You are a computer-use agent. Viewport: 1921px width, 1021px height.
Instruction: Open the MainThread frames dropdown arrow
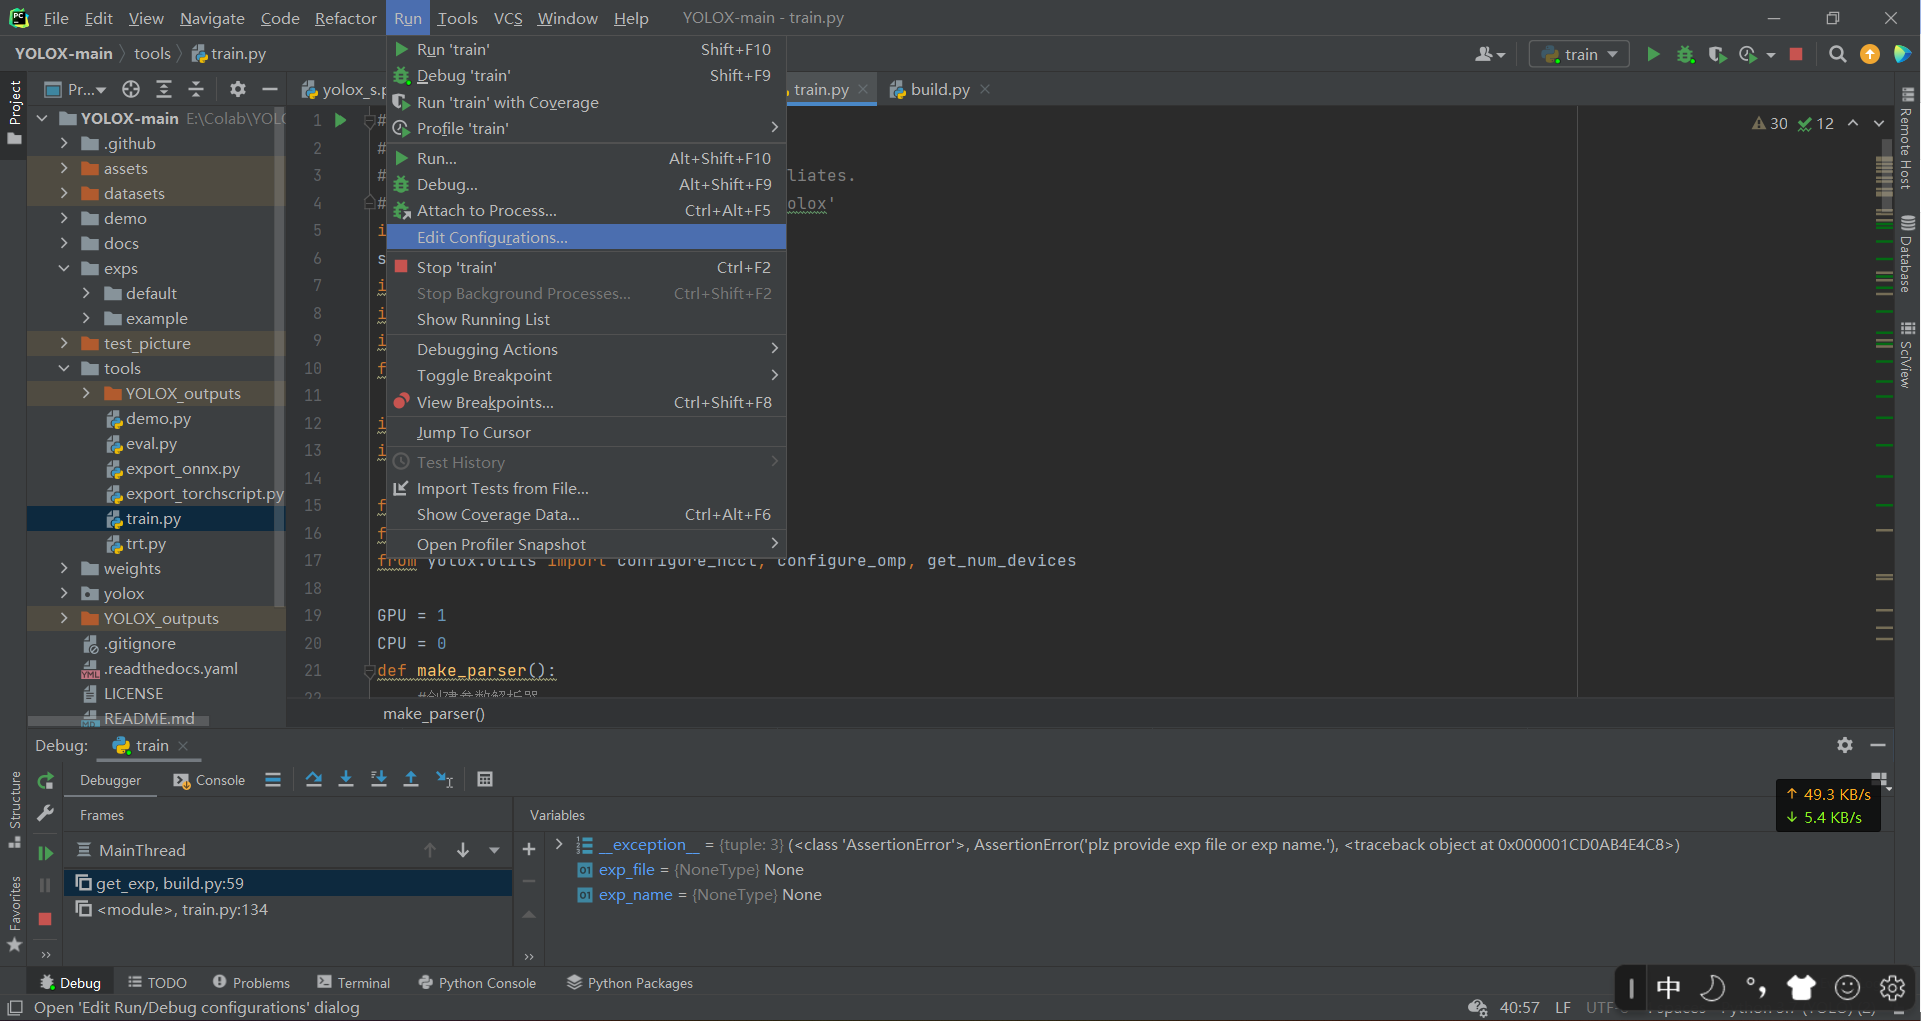pyautogui.click(x=494, y=850)
